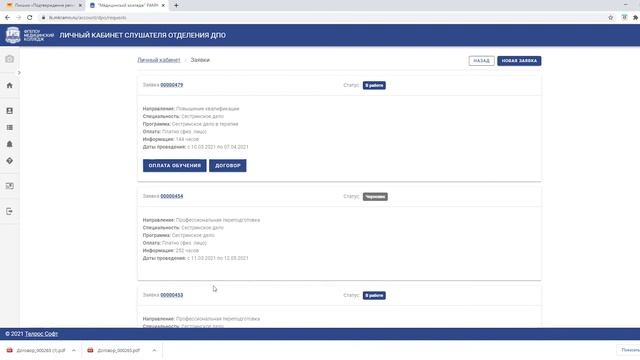Select the 'Медицинский колледж' browser tab

(x=127, y=5)
